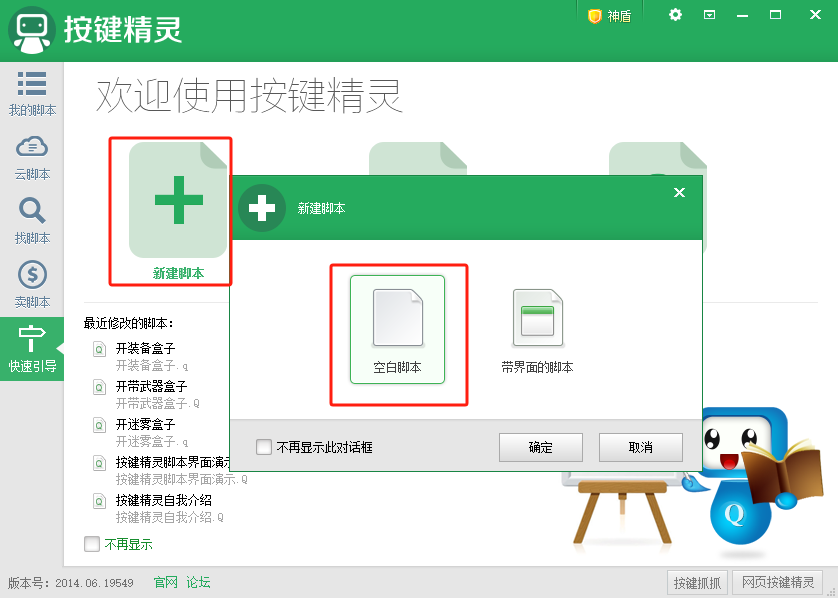Open the 论坛 link
Image resolution: width=838 pixels, height=598 pixels.
tap(198, 582)
